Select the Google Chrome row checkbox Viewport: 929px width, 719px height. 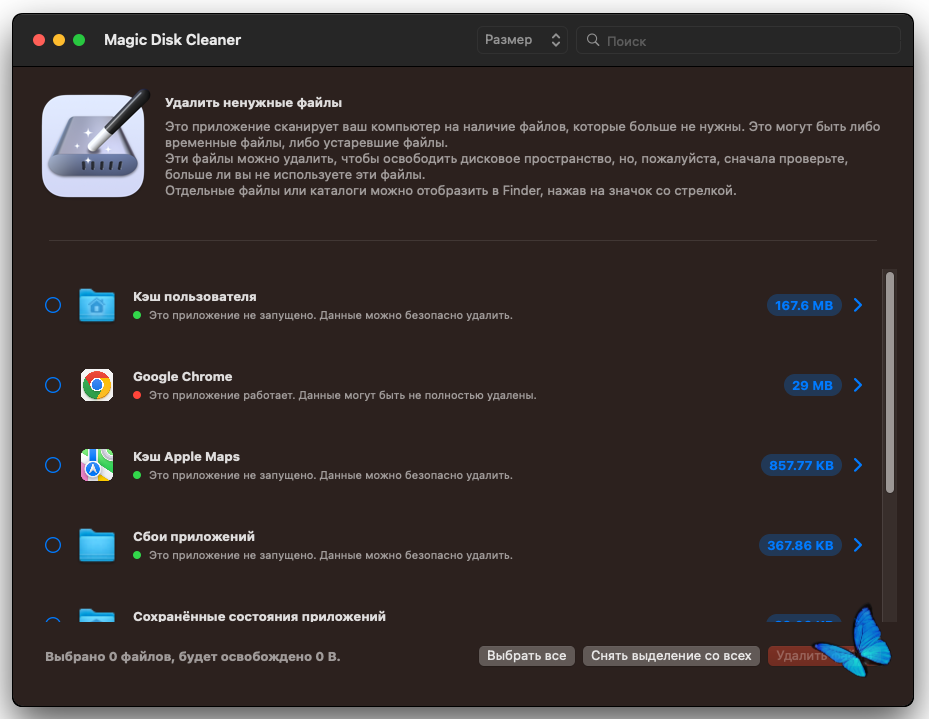pyautogui.click(x=53, y=385)
